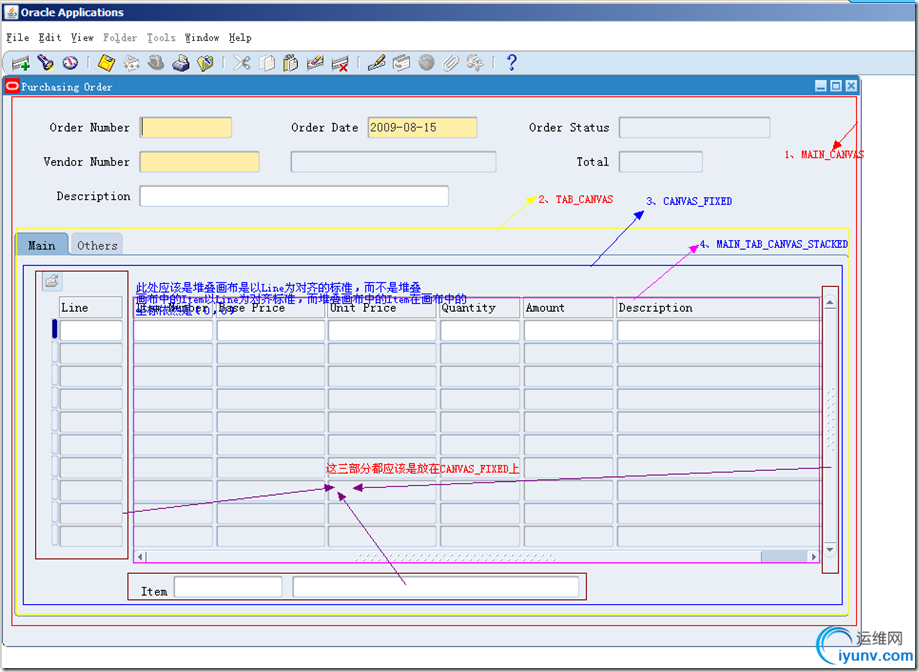Click the Print icon
The width and height of the screenshot is (919, 672).
(181, 63)
